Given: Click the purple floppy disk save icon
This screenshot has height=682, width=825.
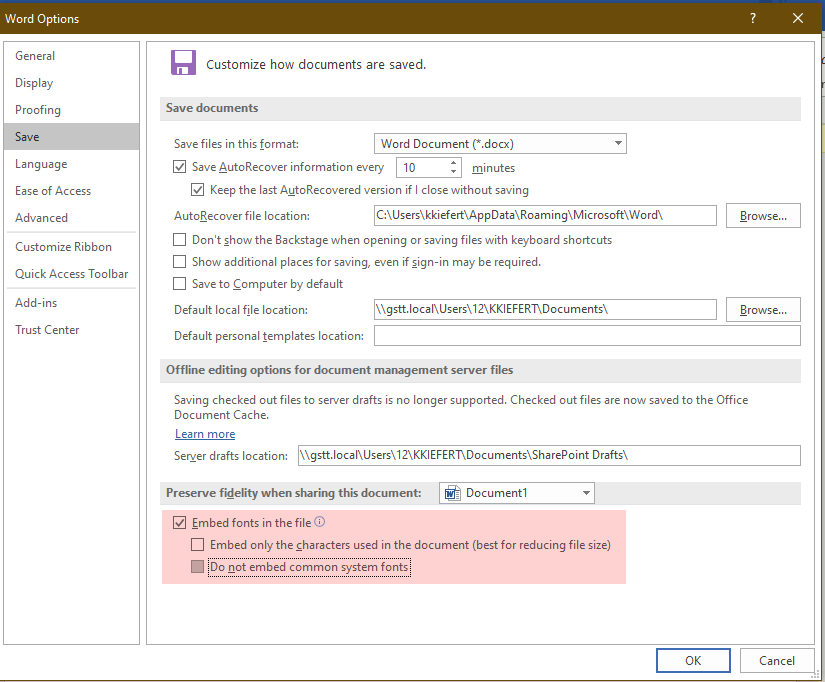Looking at the screenshot, I should [183, 63].
